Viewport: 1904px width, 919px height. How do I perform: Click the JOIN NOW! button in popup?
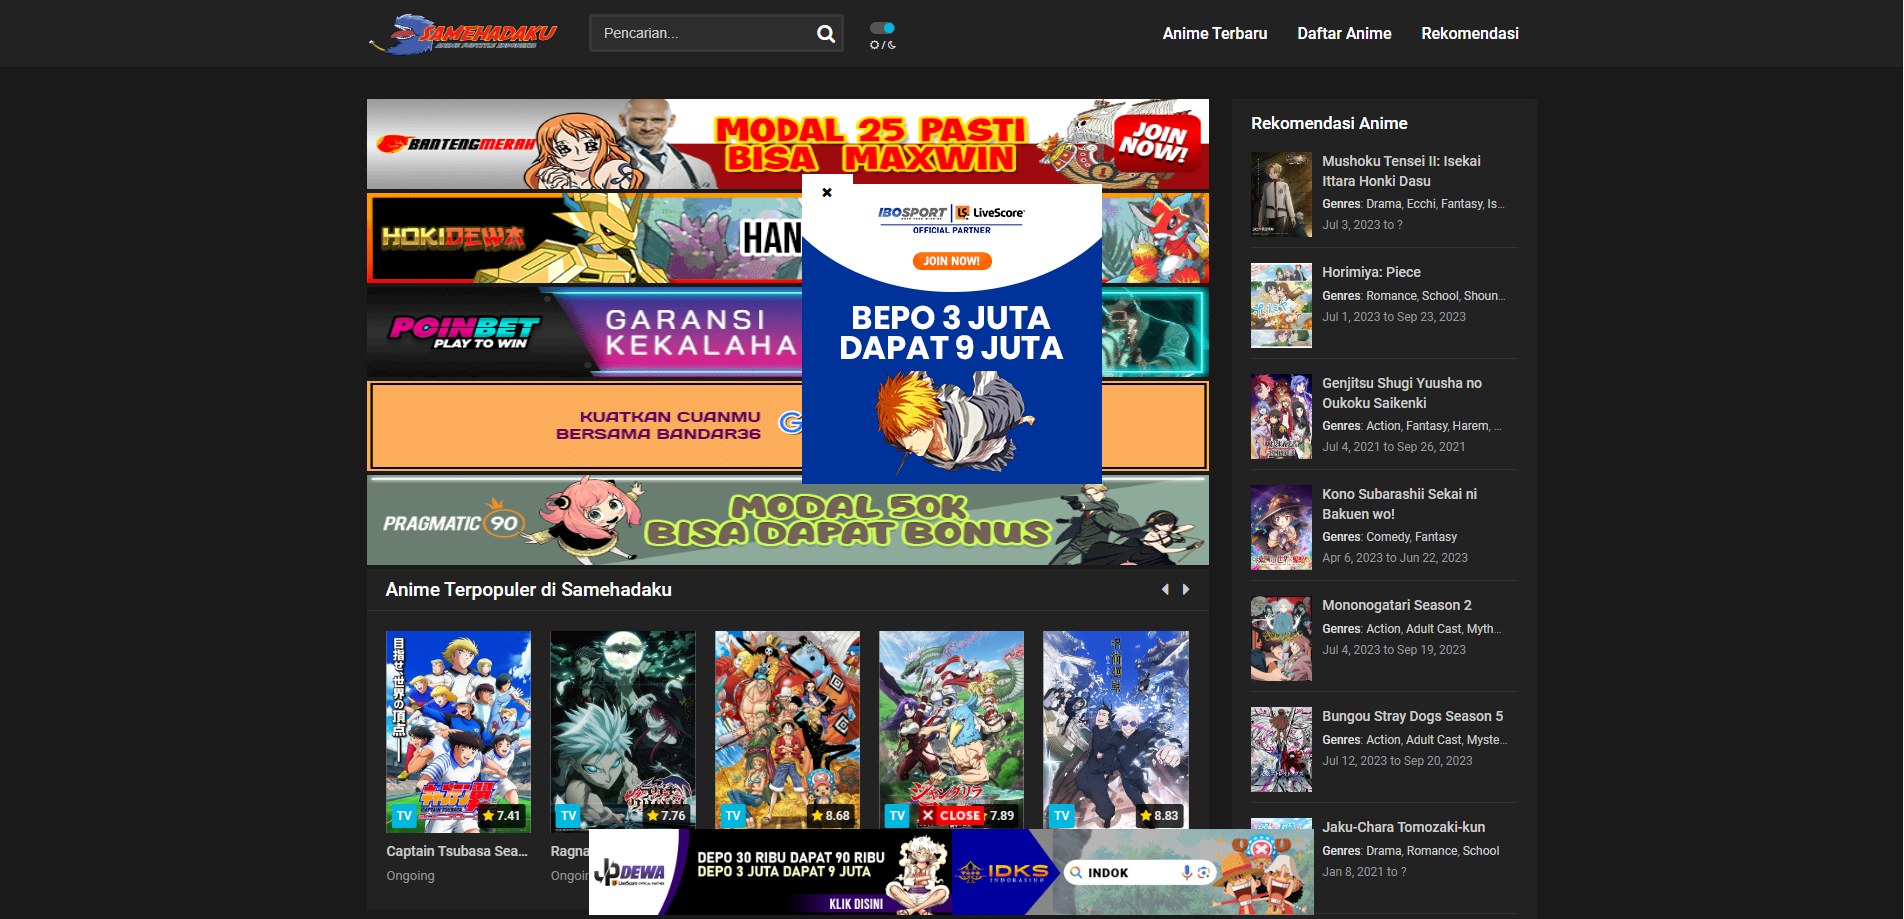tap(952, 261)
